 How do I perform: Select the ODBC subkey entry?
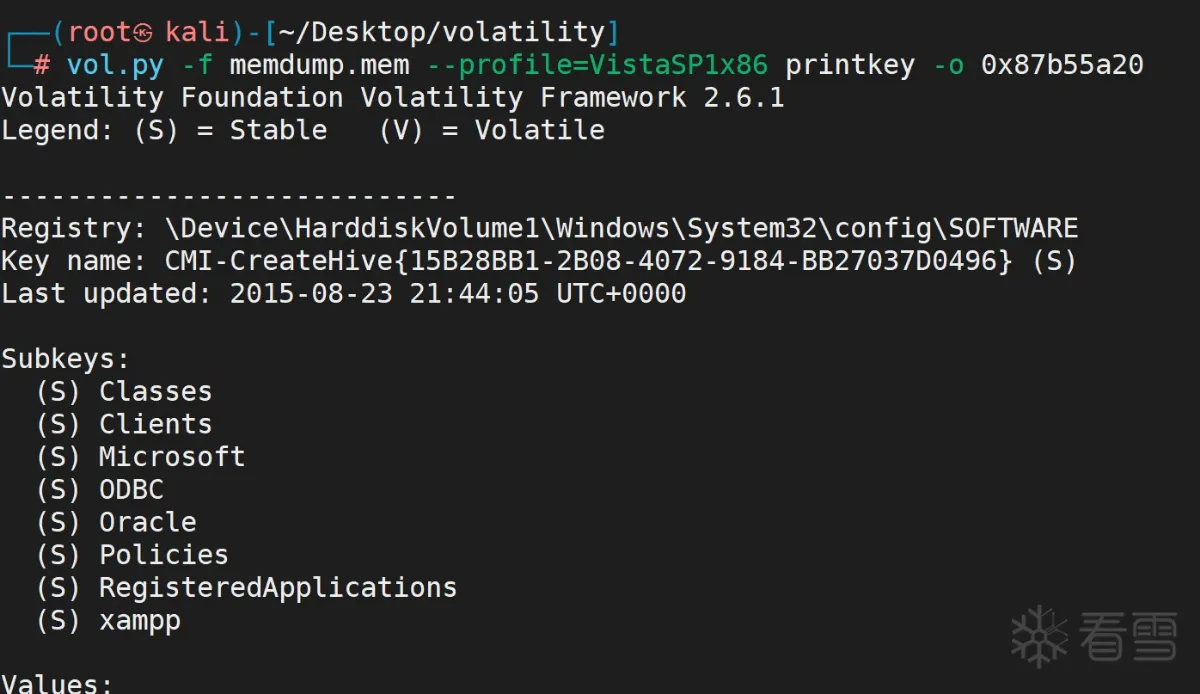click(131, 490)
